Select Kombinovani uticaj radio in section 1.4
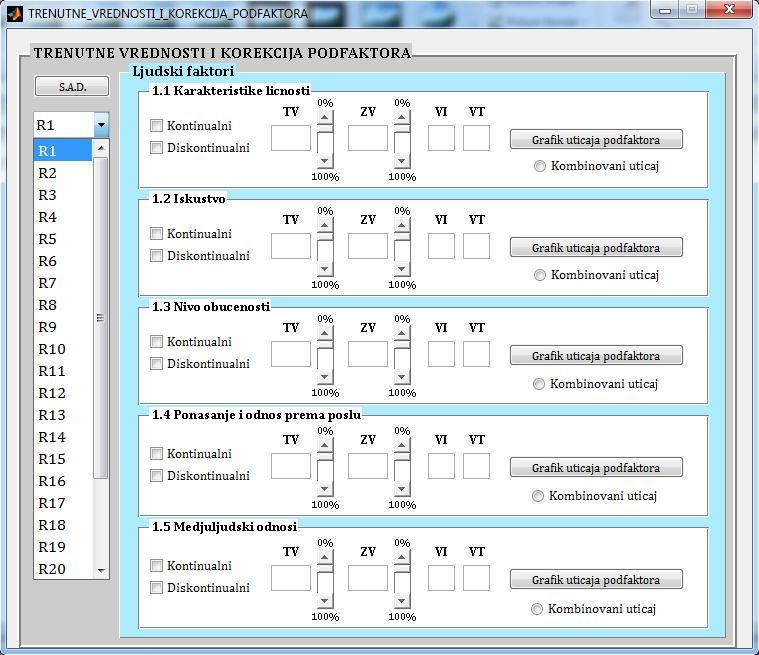Image resolution: width=759 pixels, height=655 pixels. tap(538, 496)
